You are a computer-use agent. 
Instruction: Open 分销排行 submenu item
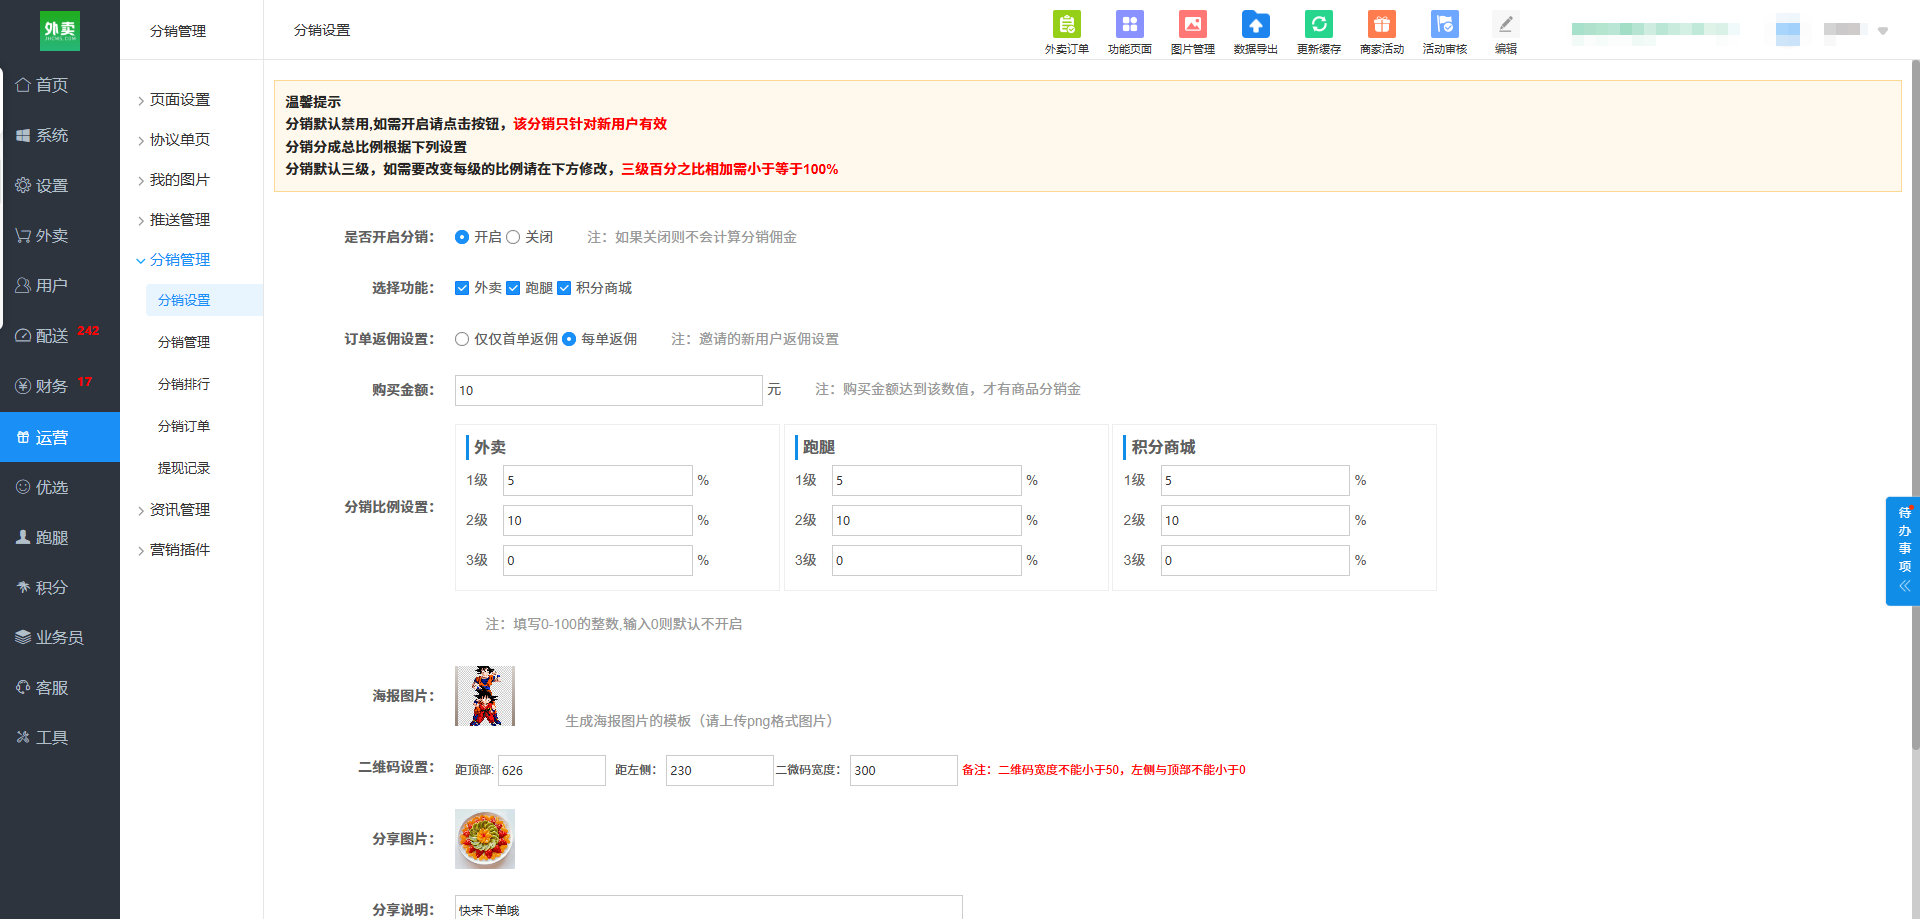tap(184, 384)
